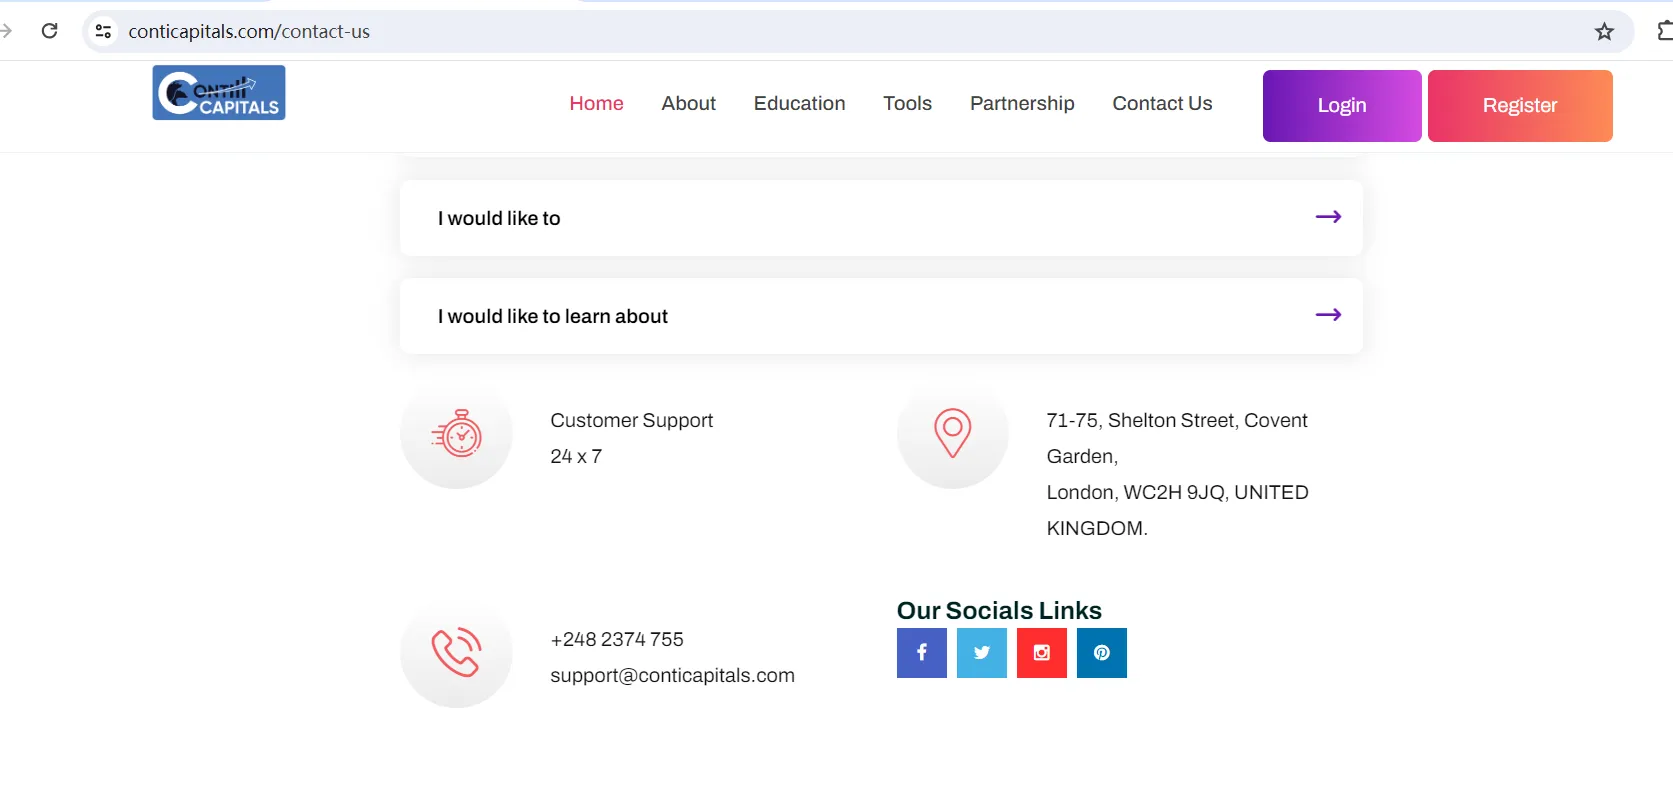1673x787 pixels.
Task: Open the Pinterest social link
Action: point(1102,653)
